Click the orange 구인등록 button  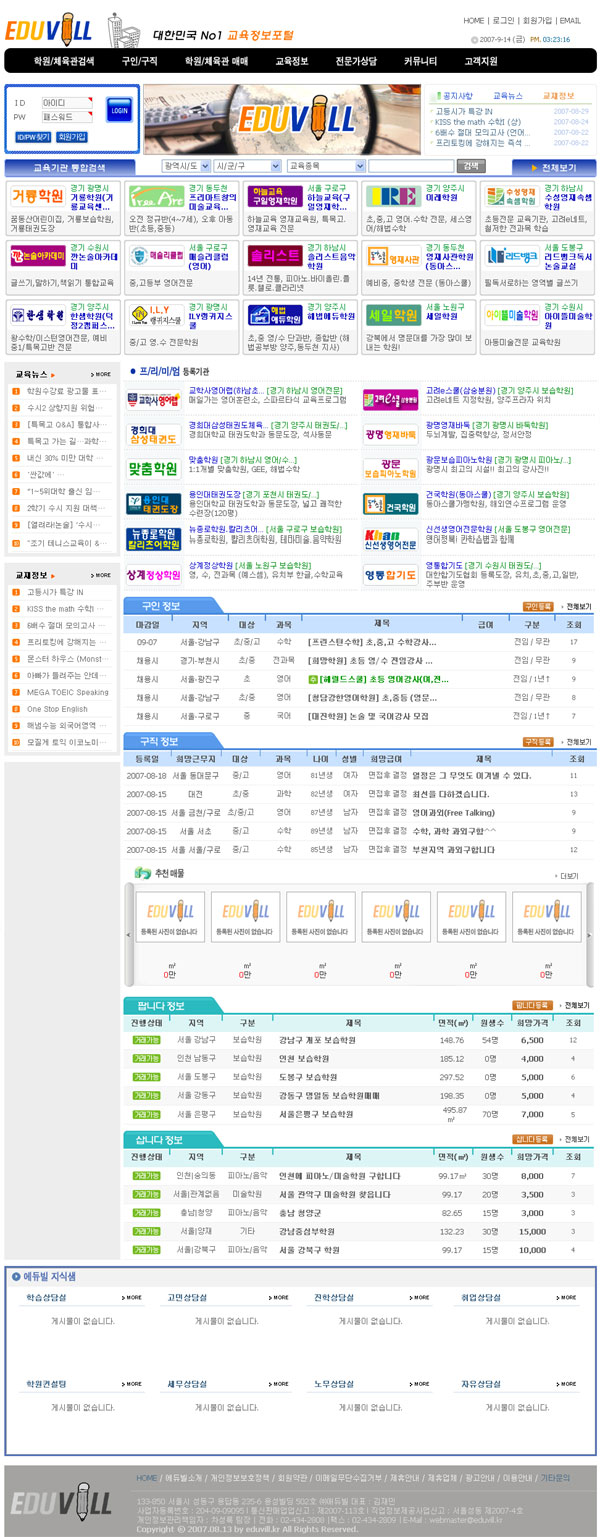(x=536, y=606)
